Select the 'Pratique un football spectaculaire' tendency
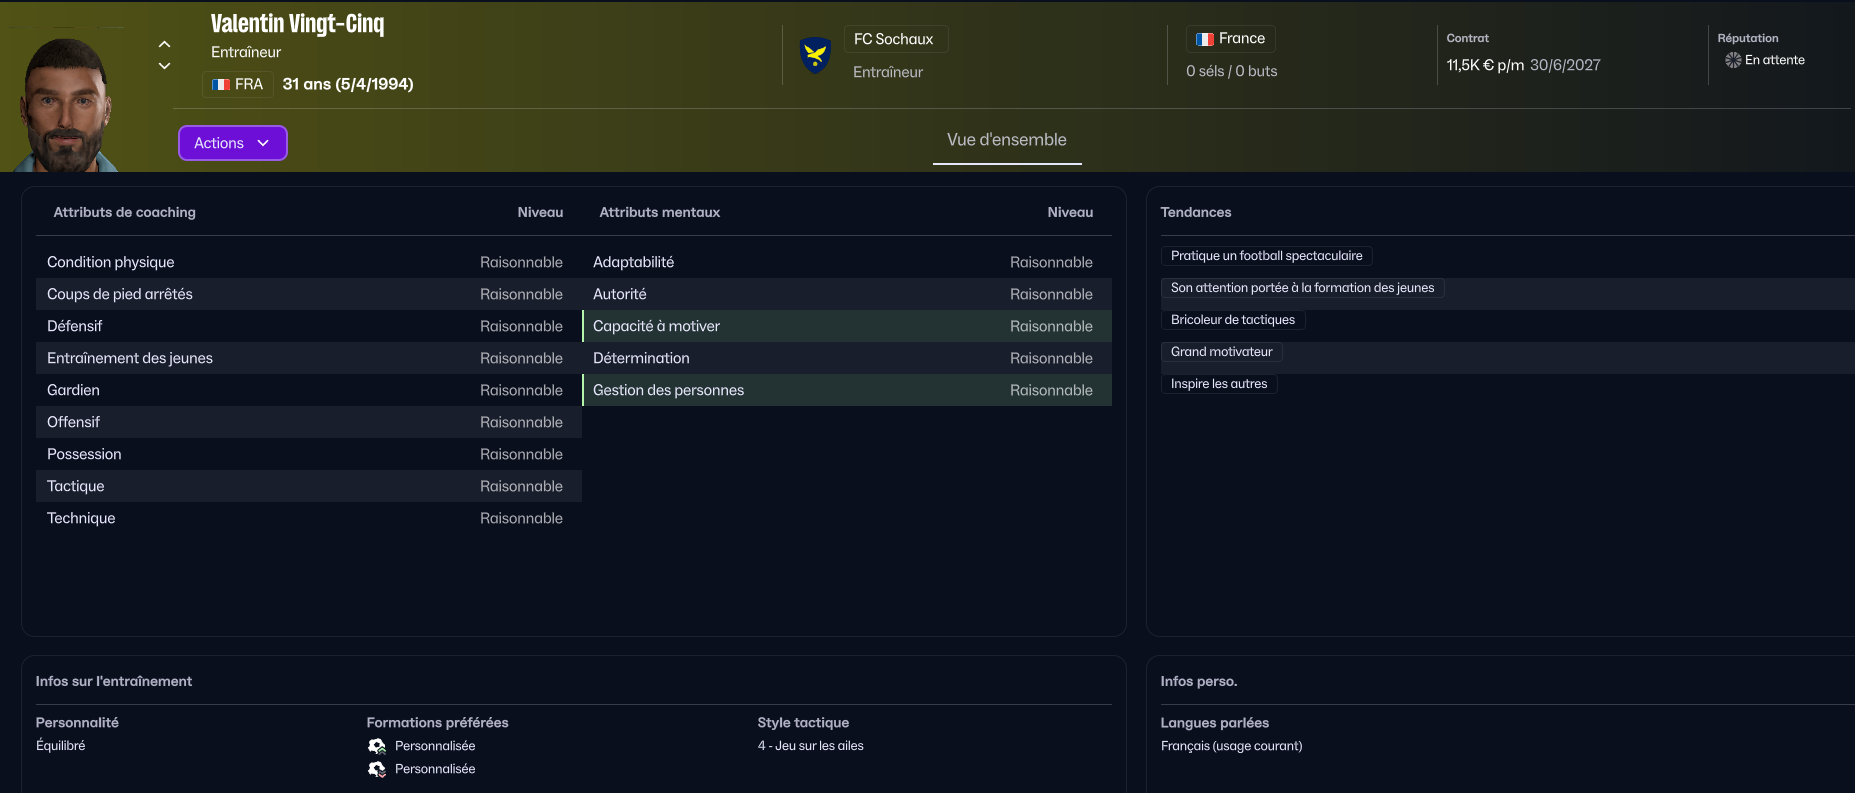This screenshot has height=793, width=1855. [1266, 256]
